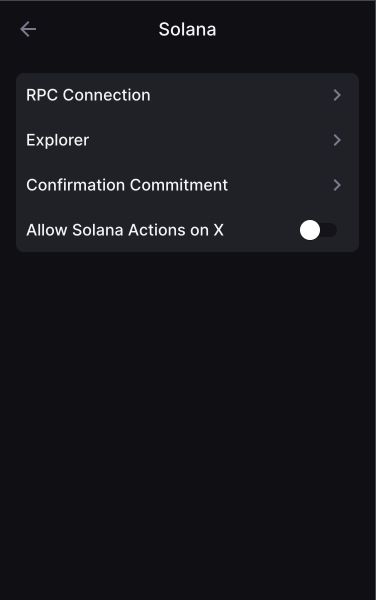Viewport: 376px width, 600px height.
Task: Return to the previous settings screen via the header arrow
Action: (28, 29)
